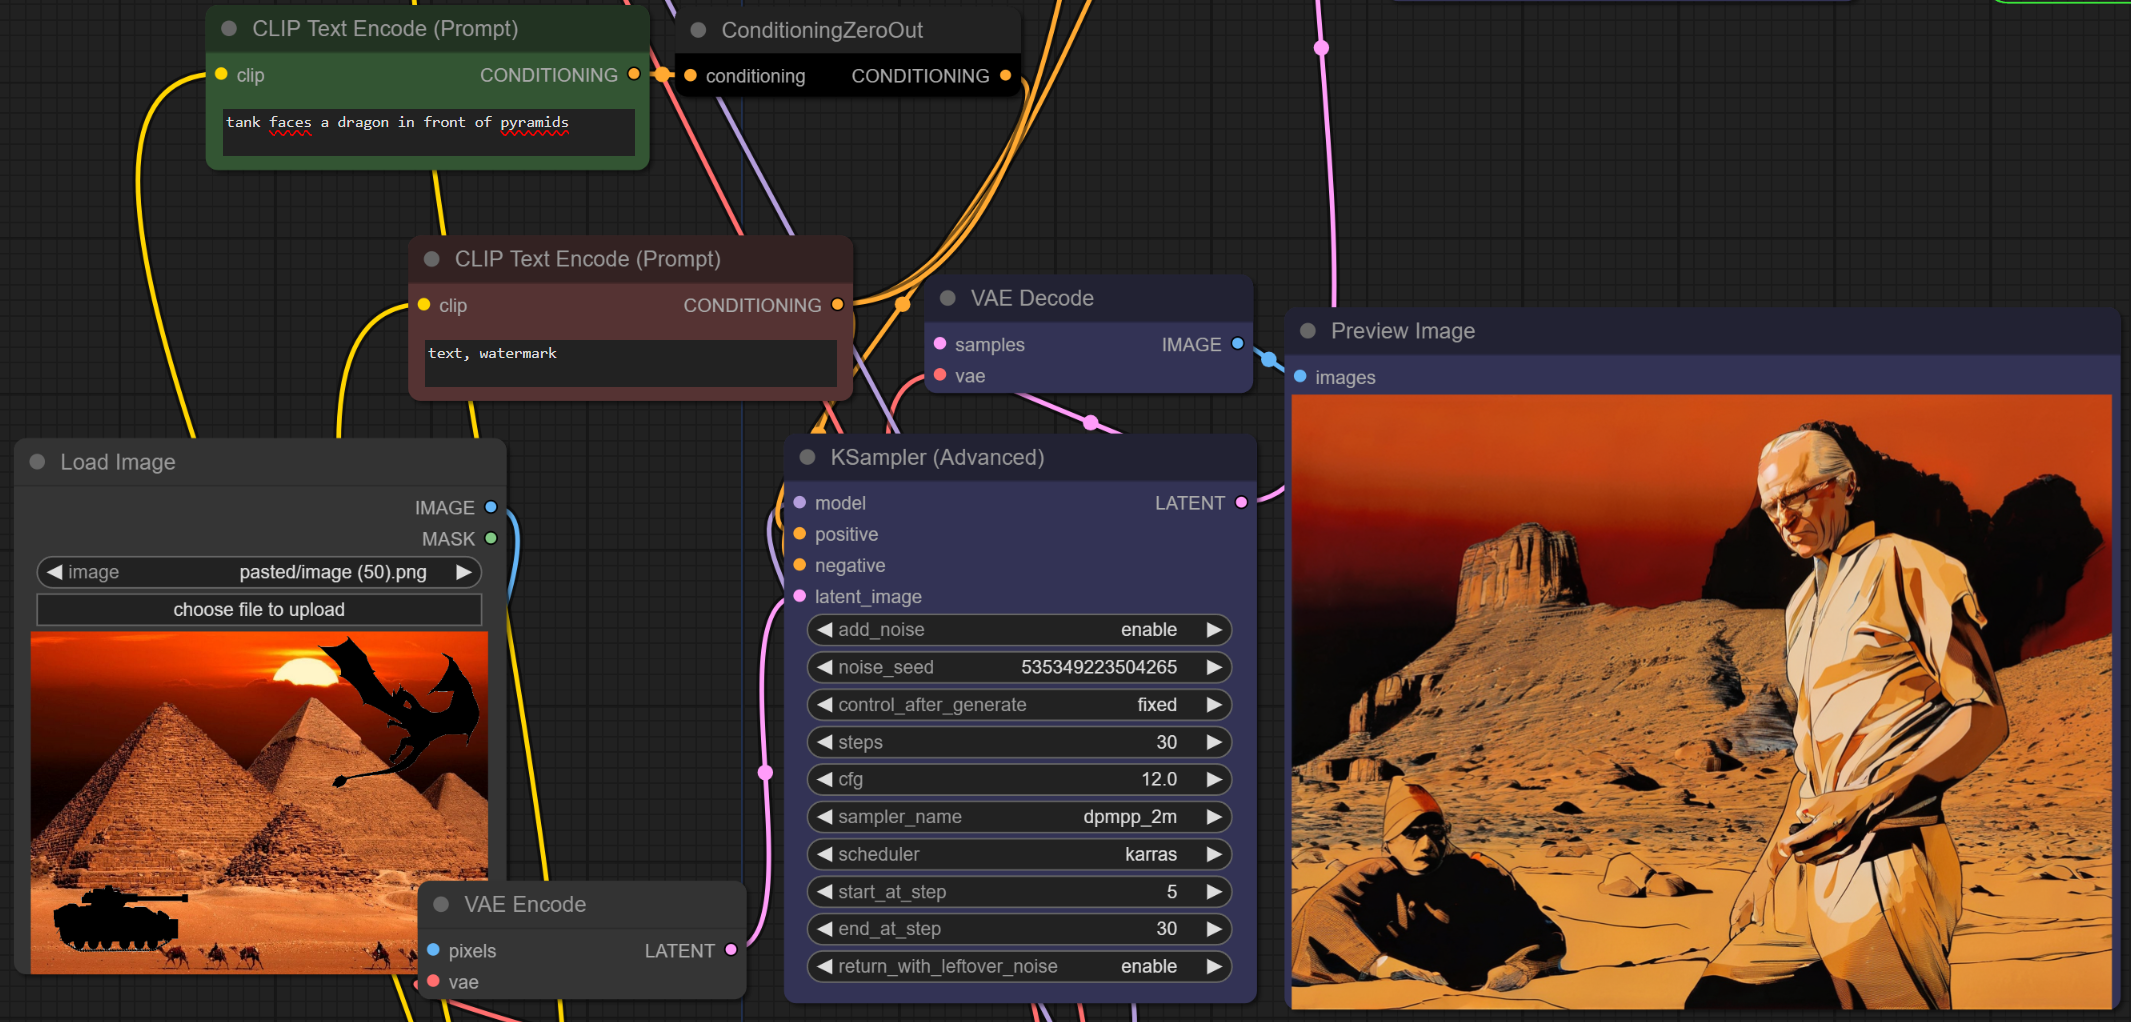Viewport: 2131px width, 1022px height.
Task: Decrease cfg value with left arrow
Action: click(824, 780)
